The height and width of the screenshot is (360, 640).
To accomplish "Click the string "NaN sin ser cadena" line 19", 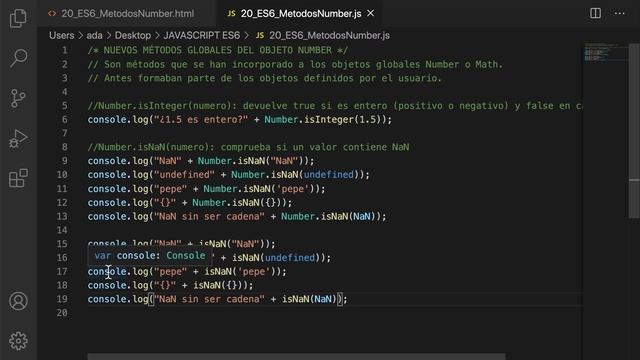I will [209, 299].
